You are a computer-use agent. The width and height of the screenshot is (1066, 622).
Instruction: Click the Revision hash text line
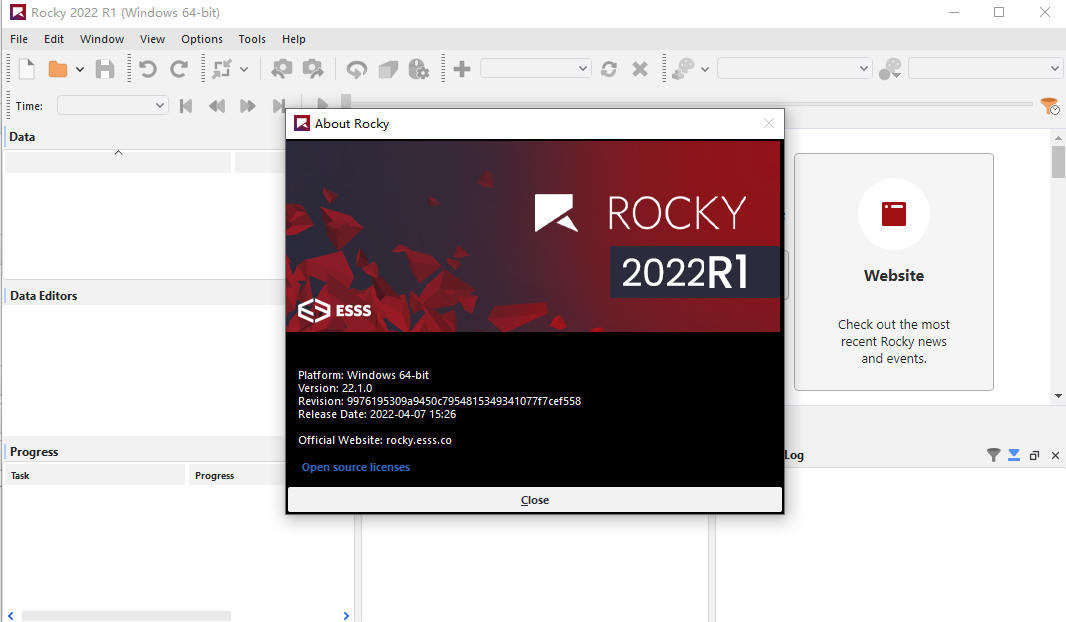(x=439, y=401)
